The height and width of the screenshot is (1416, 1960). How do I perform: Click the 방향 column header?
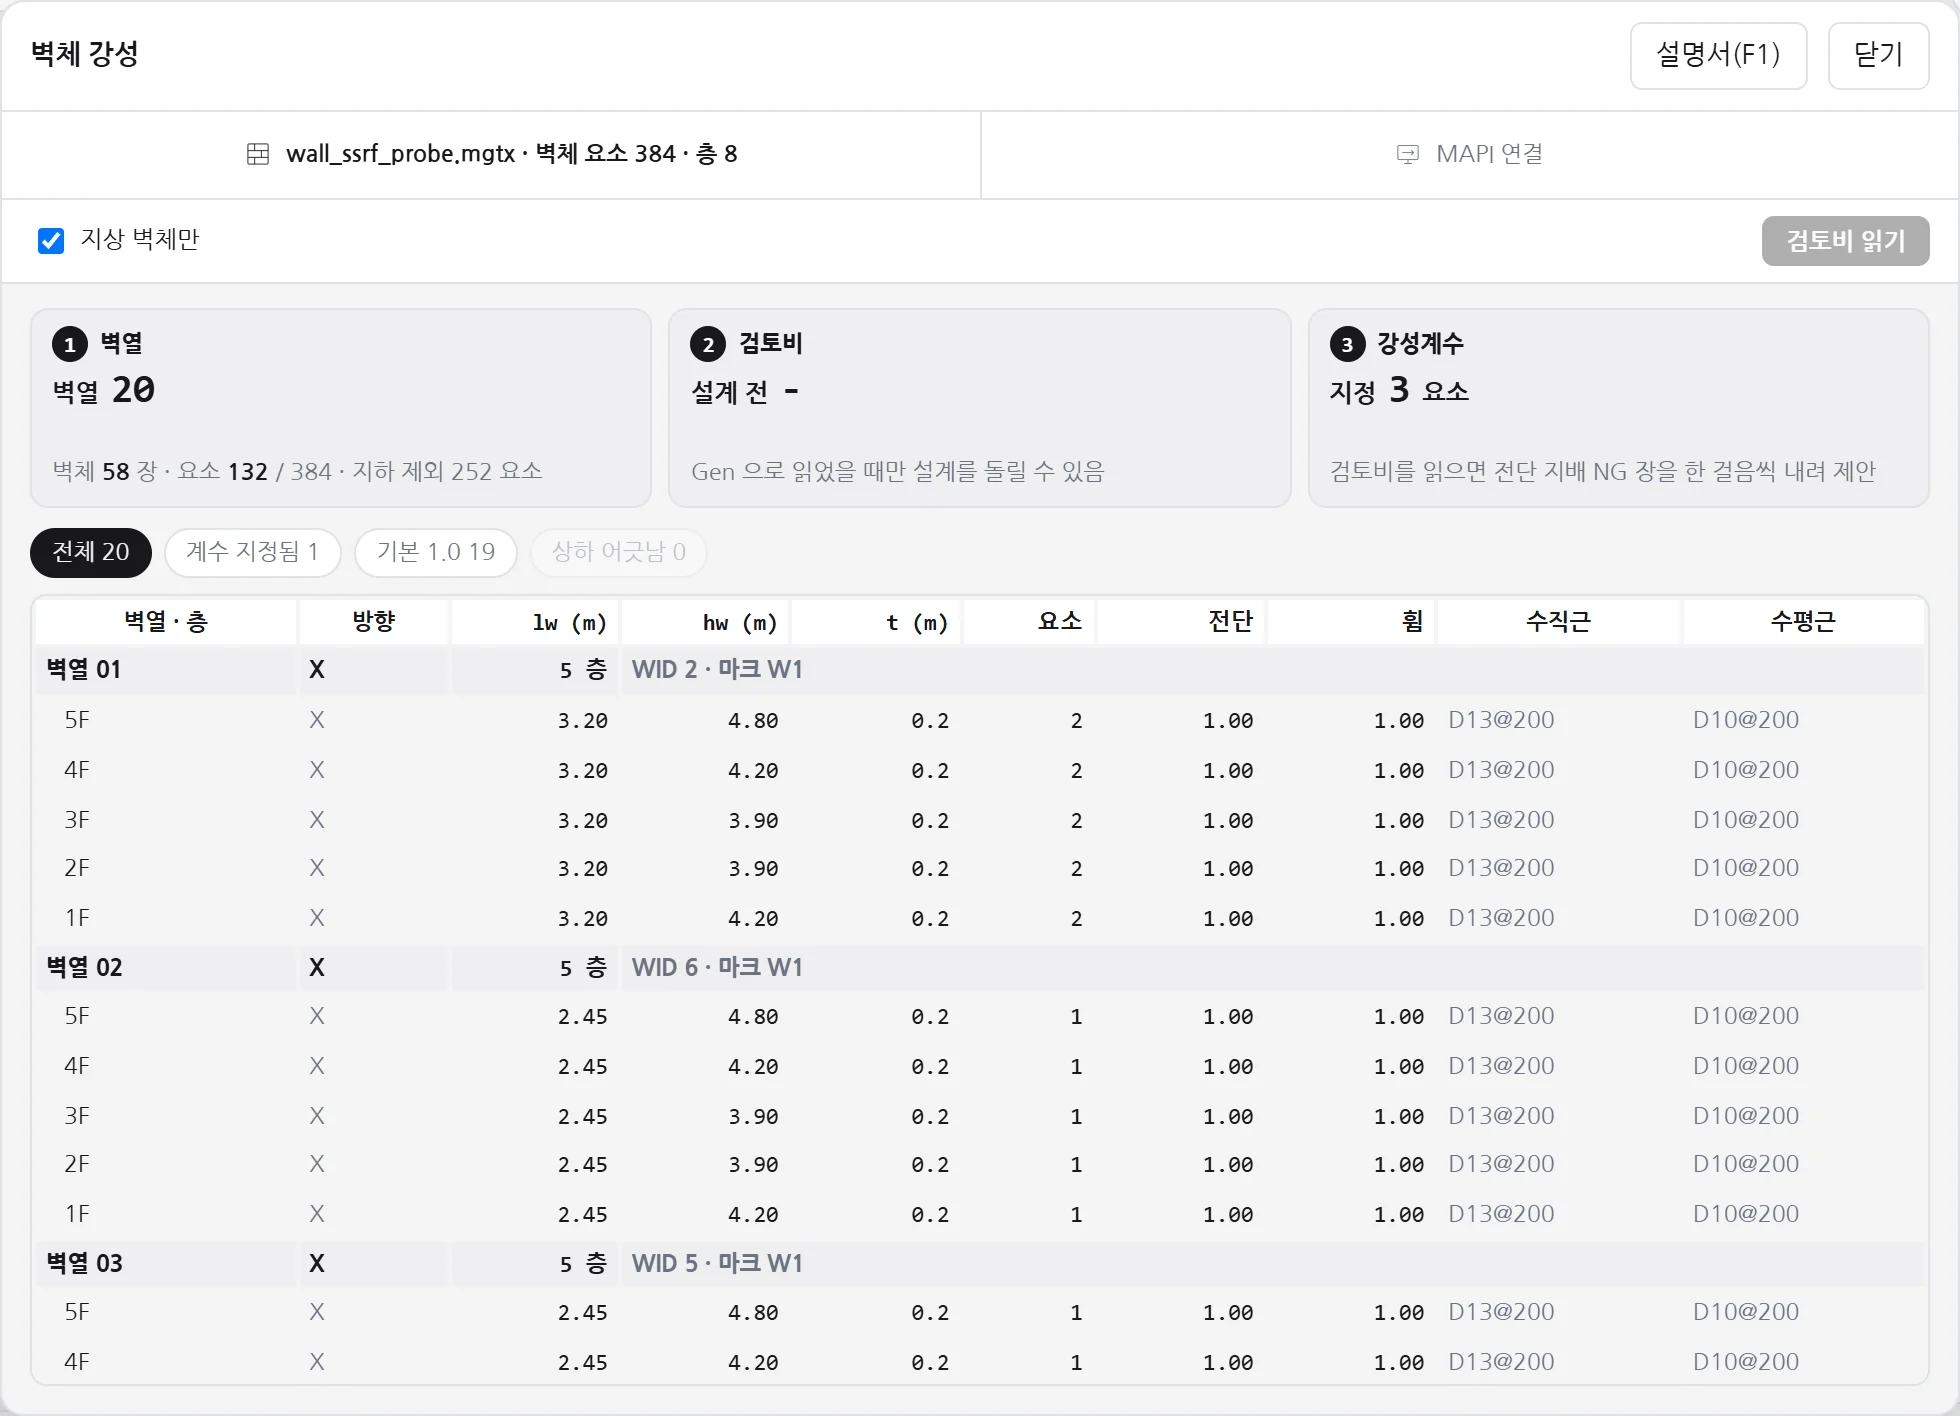tap(374, 622)
